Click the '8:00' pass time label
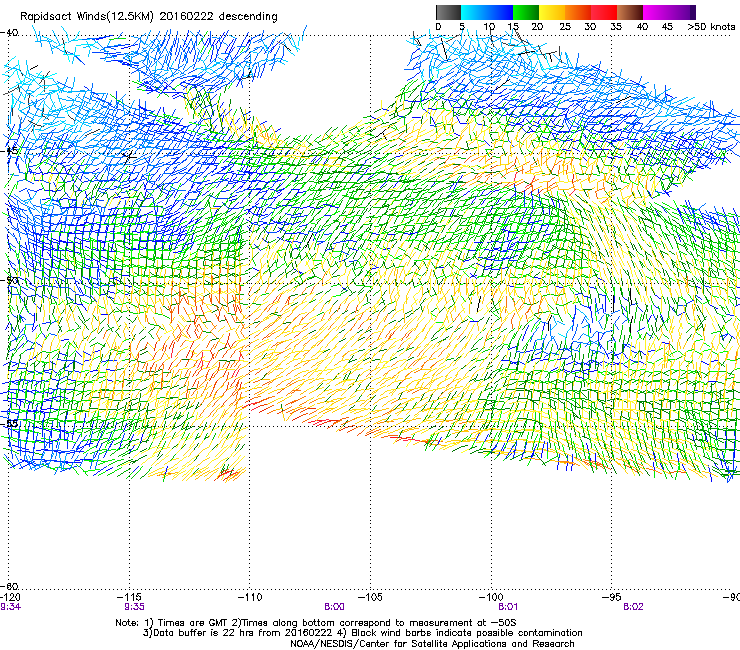The image size is (740, 650). click(x=334, y=607)
